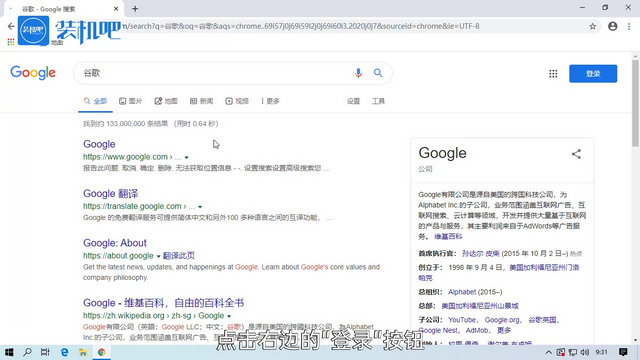Click the Chrome taskbar icon
The image size is (640, 360).
pos(102,352)
